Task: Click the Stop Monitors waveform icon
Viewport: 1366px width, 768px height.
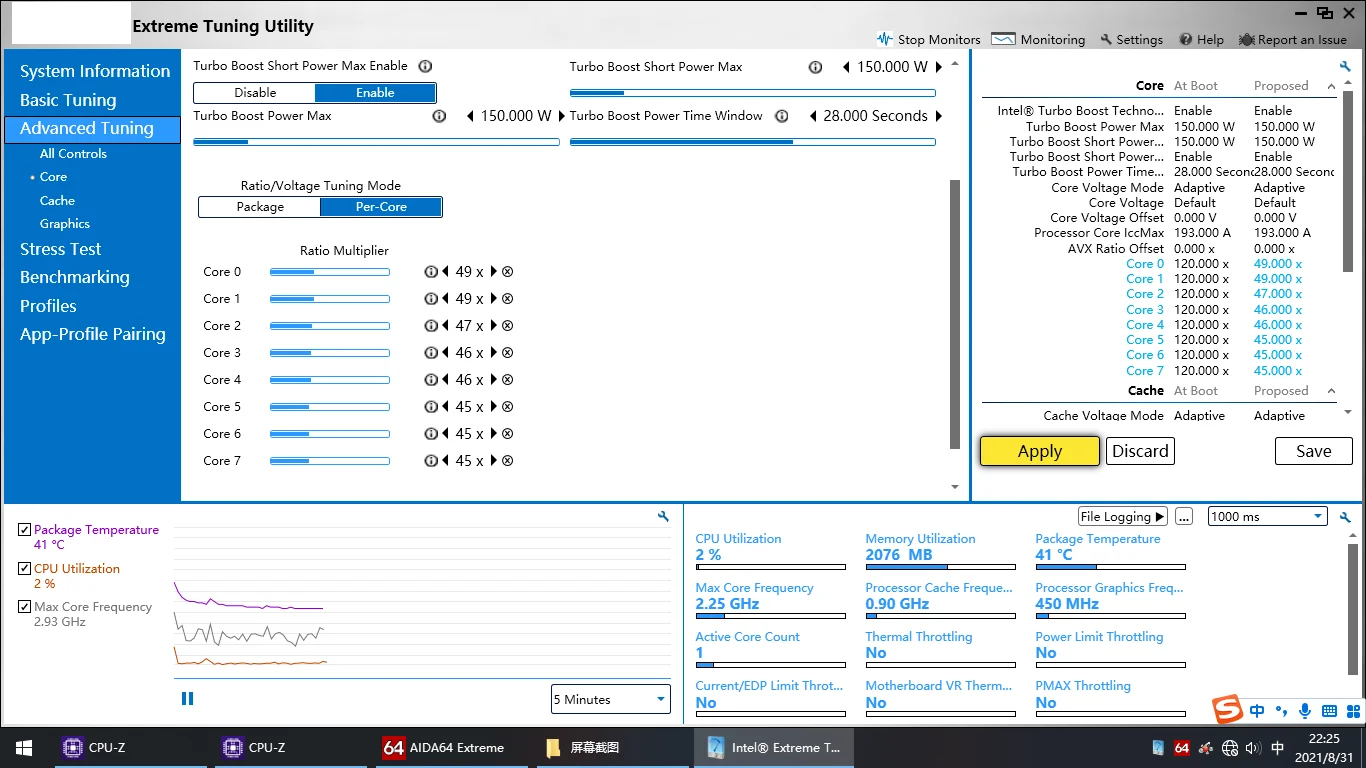Action: click(x=884, y=39)
